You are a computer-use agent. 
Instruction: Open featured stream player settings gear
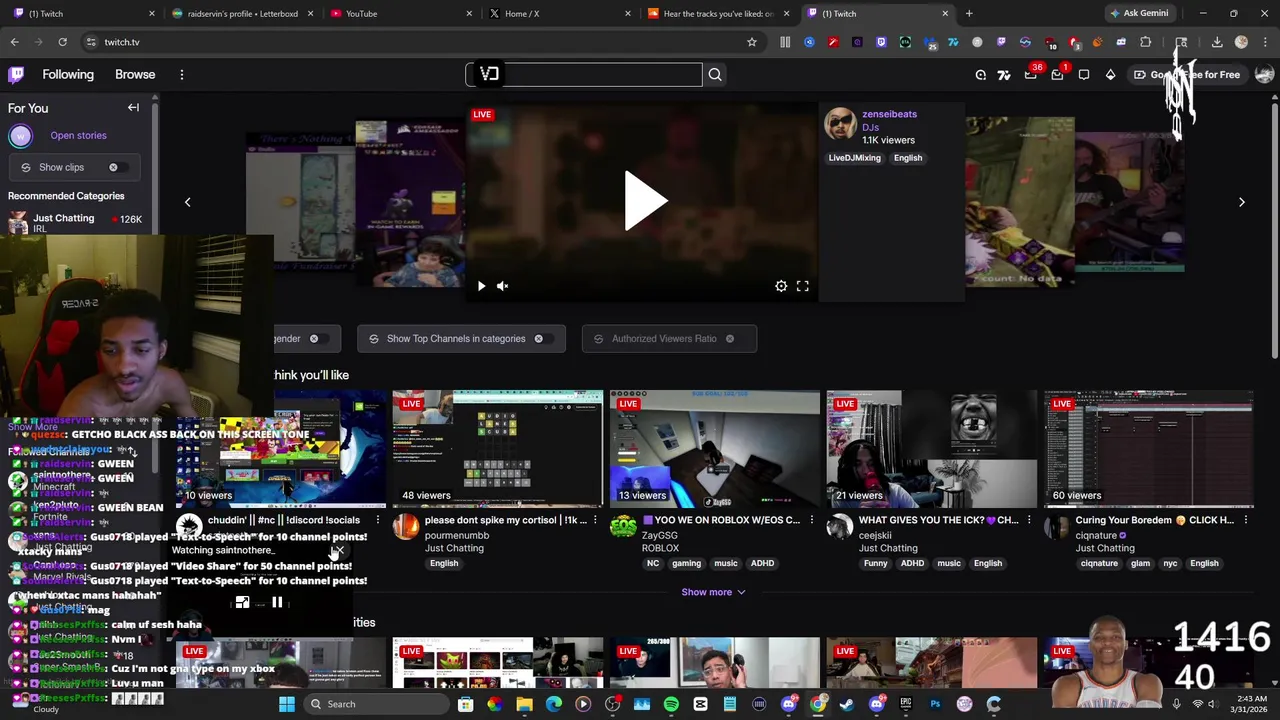(x=781, y=286)
